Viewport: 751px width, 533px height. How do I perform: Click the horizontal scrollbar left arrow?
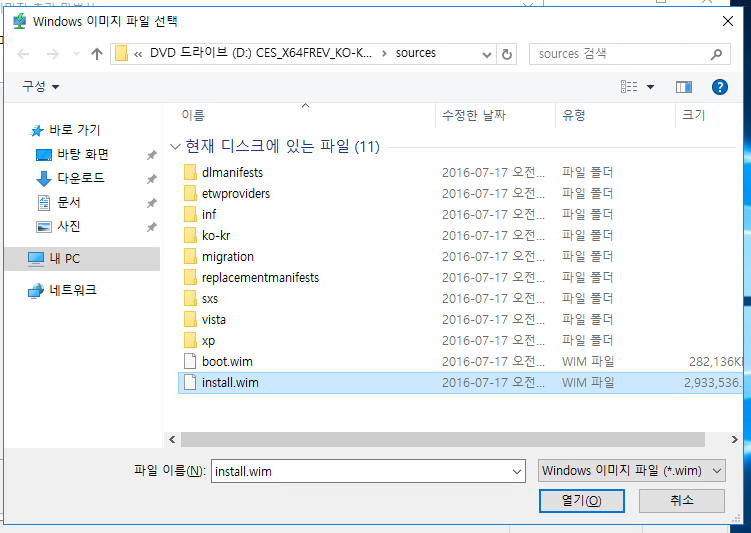[172, 439]
